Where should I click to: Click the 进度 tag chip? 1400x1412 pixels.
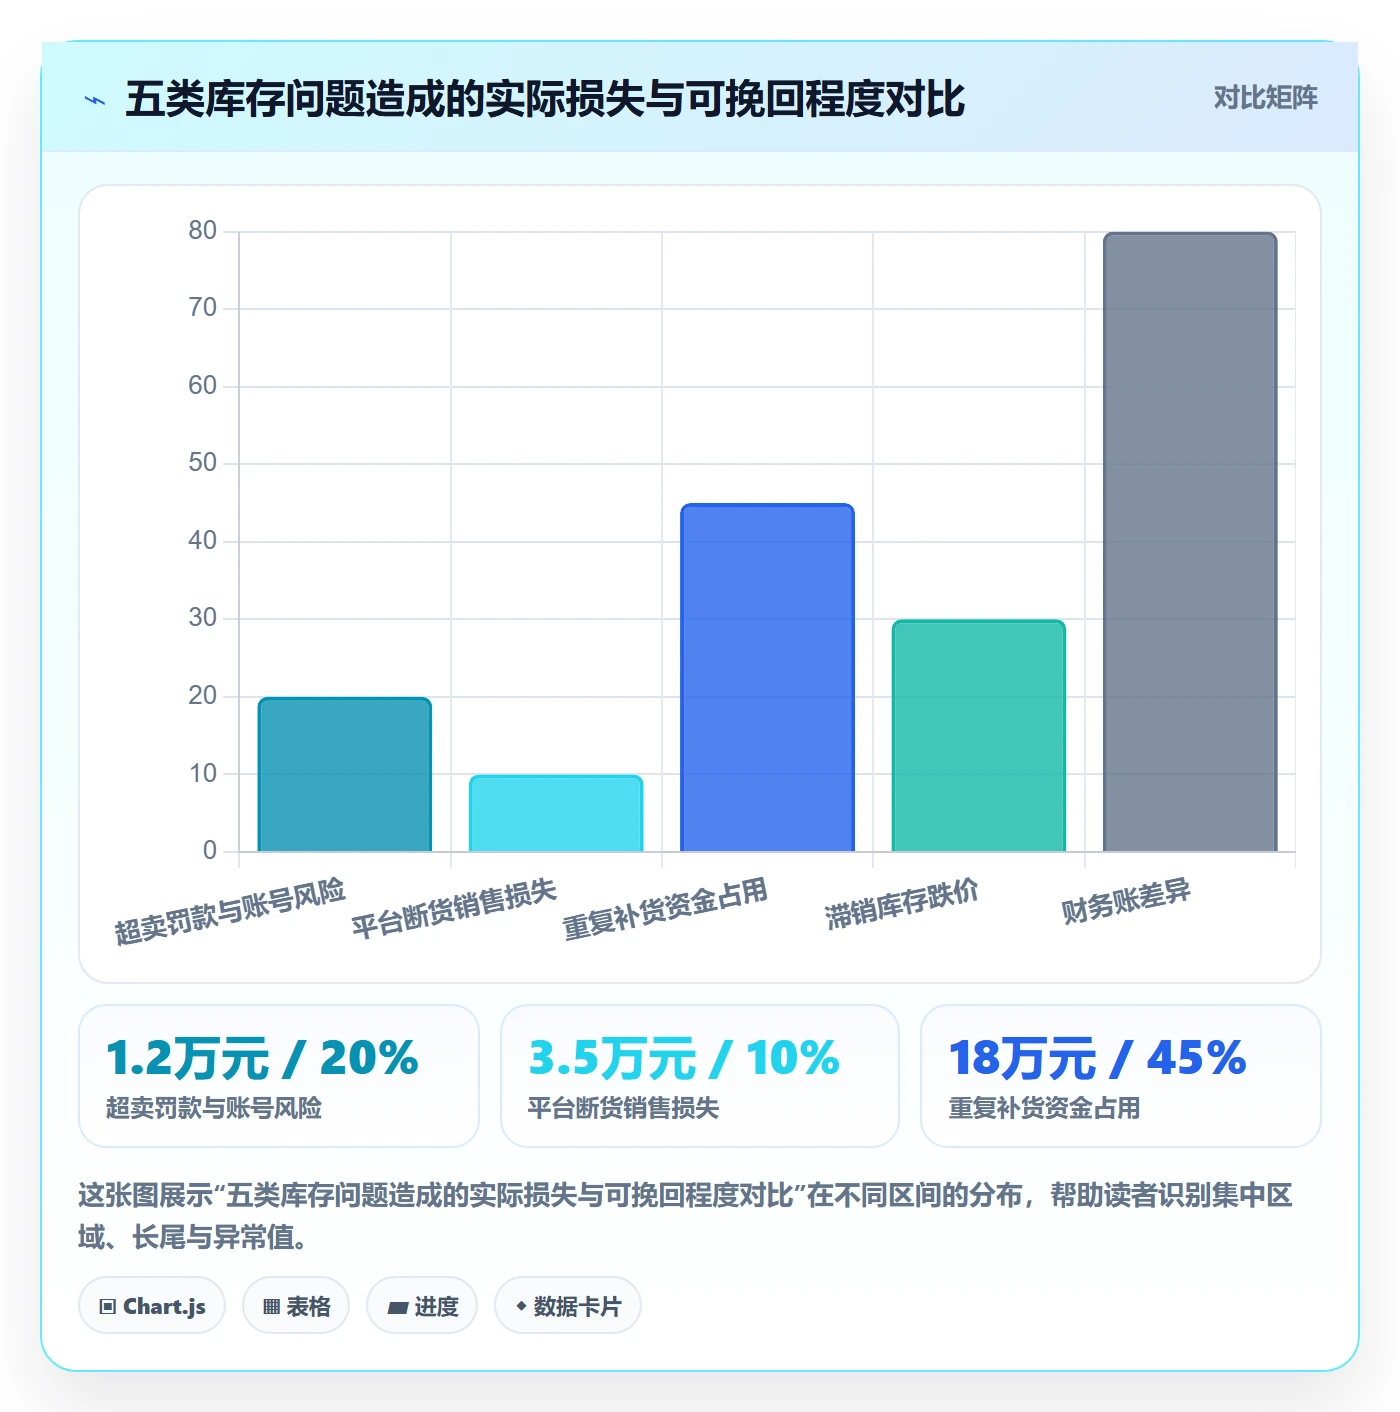422,1306
